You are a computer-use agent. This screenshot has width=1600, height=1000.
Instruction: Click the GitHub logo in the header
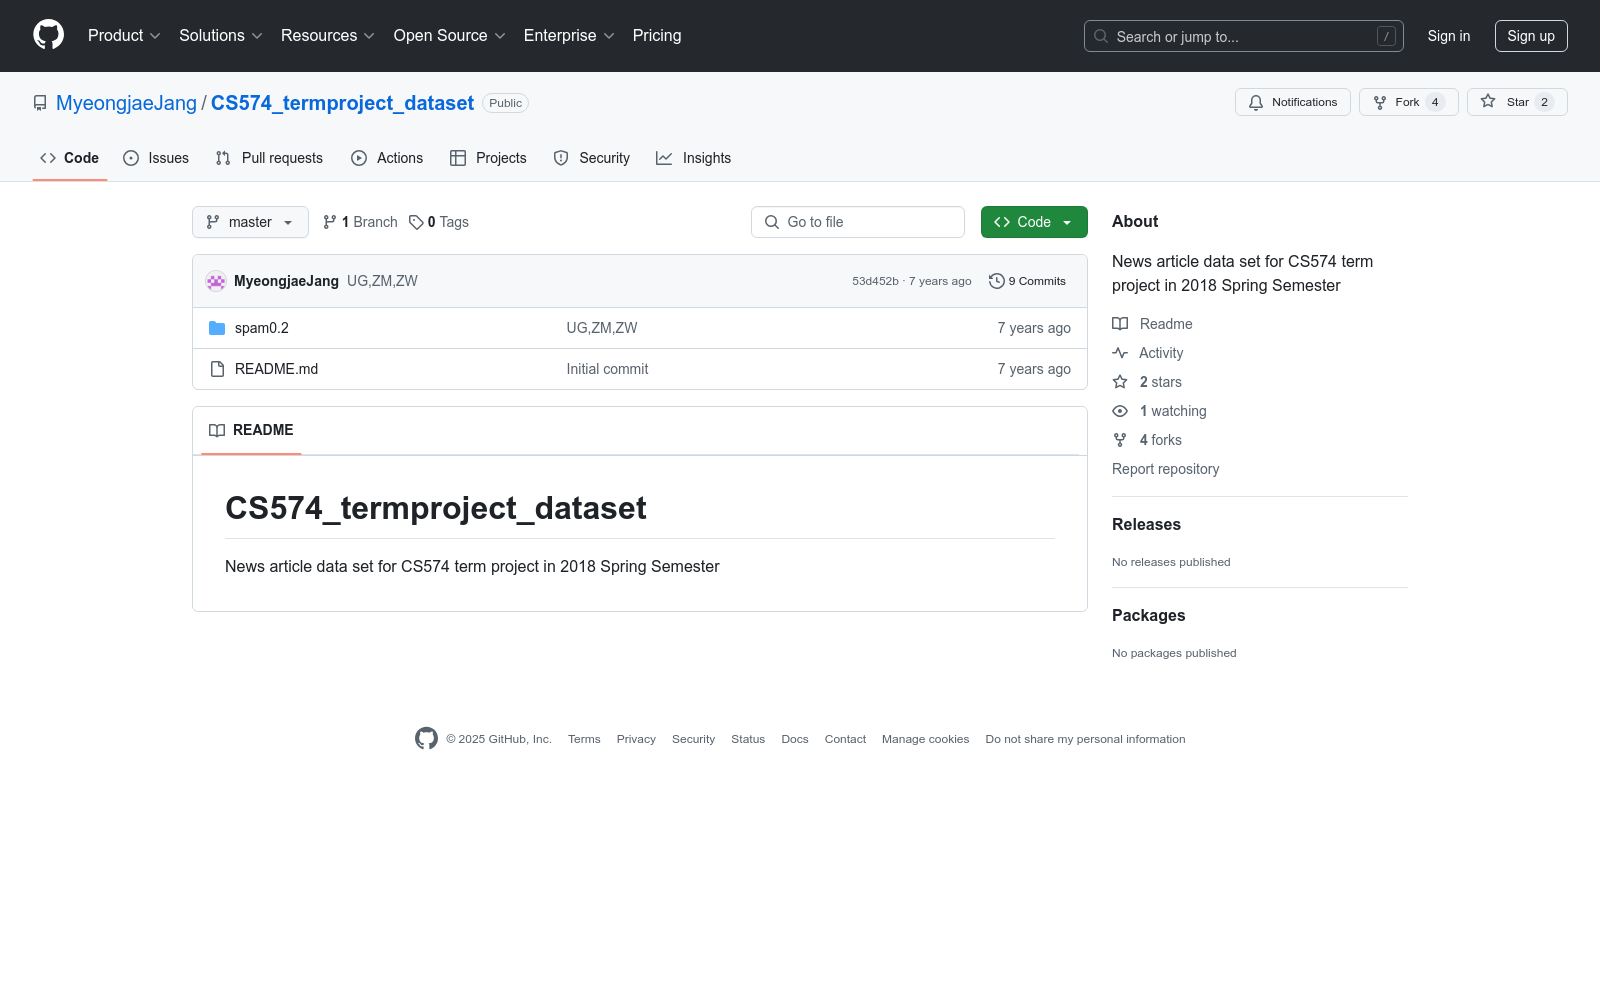[48, 35]
